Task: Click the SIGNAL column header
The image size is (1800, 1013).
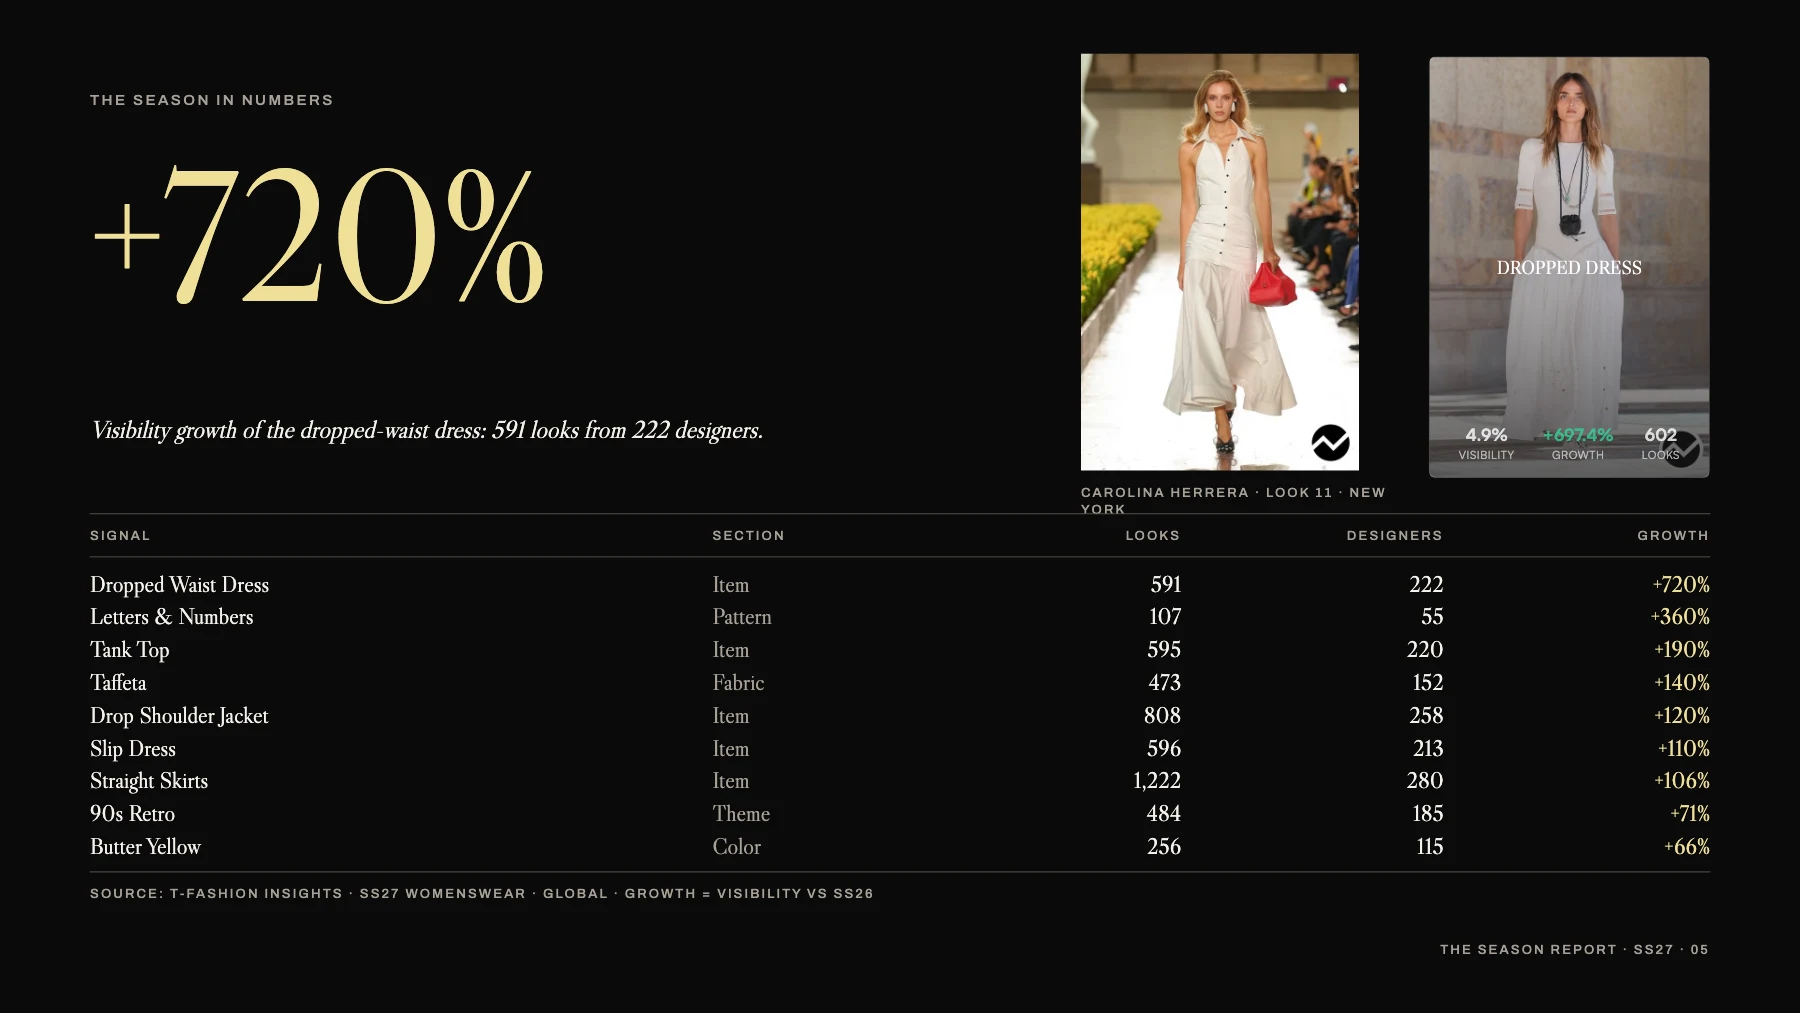Action: coord(120,536)
